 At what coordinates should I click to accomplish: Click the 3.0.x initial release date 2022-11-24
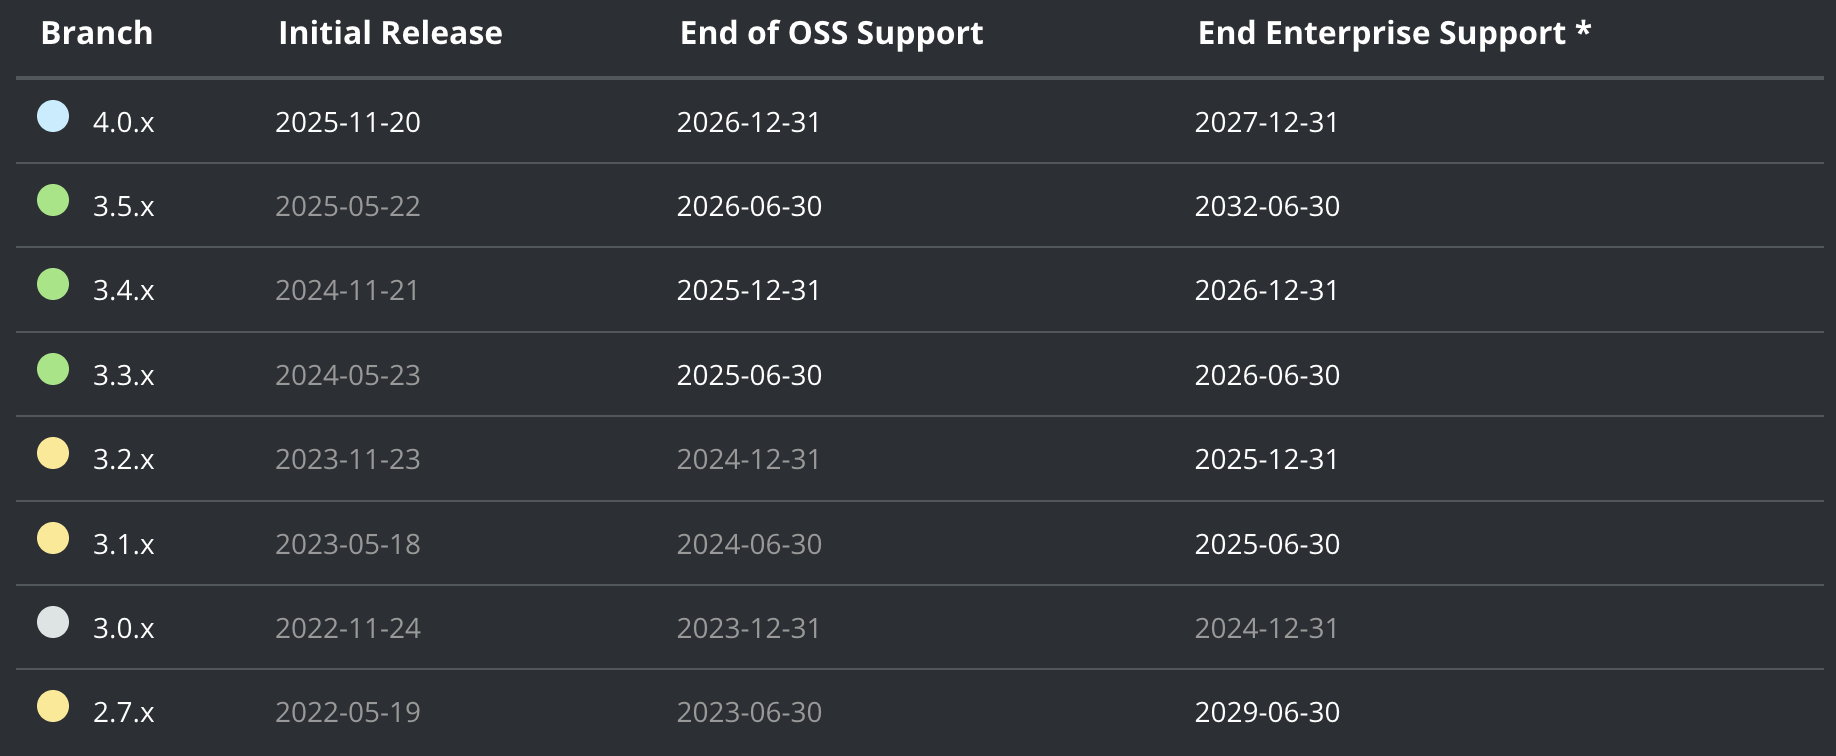click(x=348, y=628)
